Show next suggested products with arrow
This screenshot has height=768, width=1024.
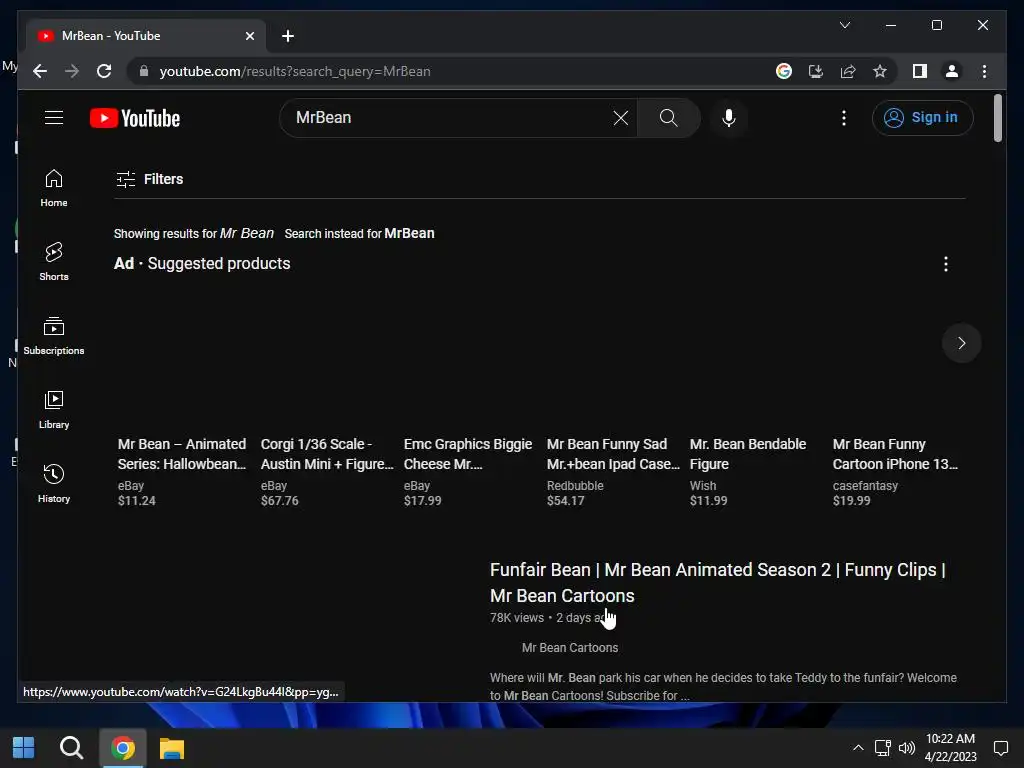click(x=961, y=343)
